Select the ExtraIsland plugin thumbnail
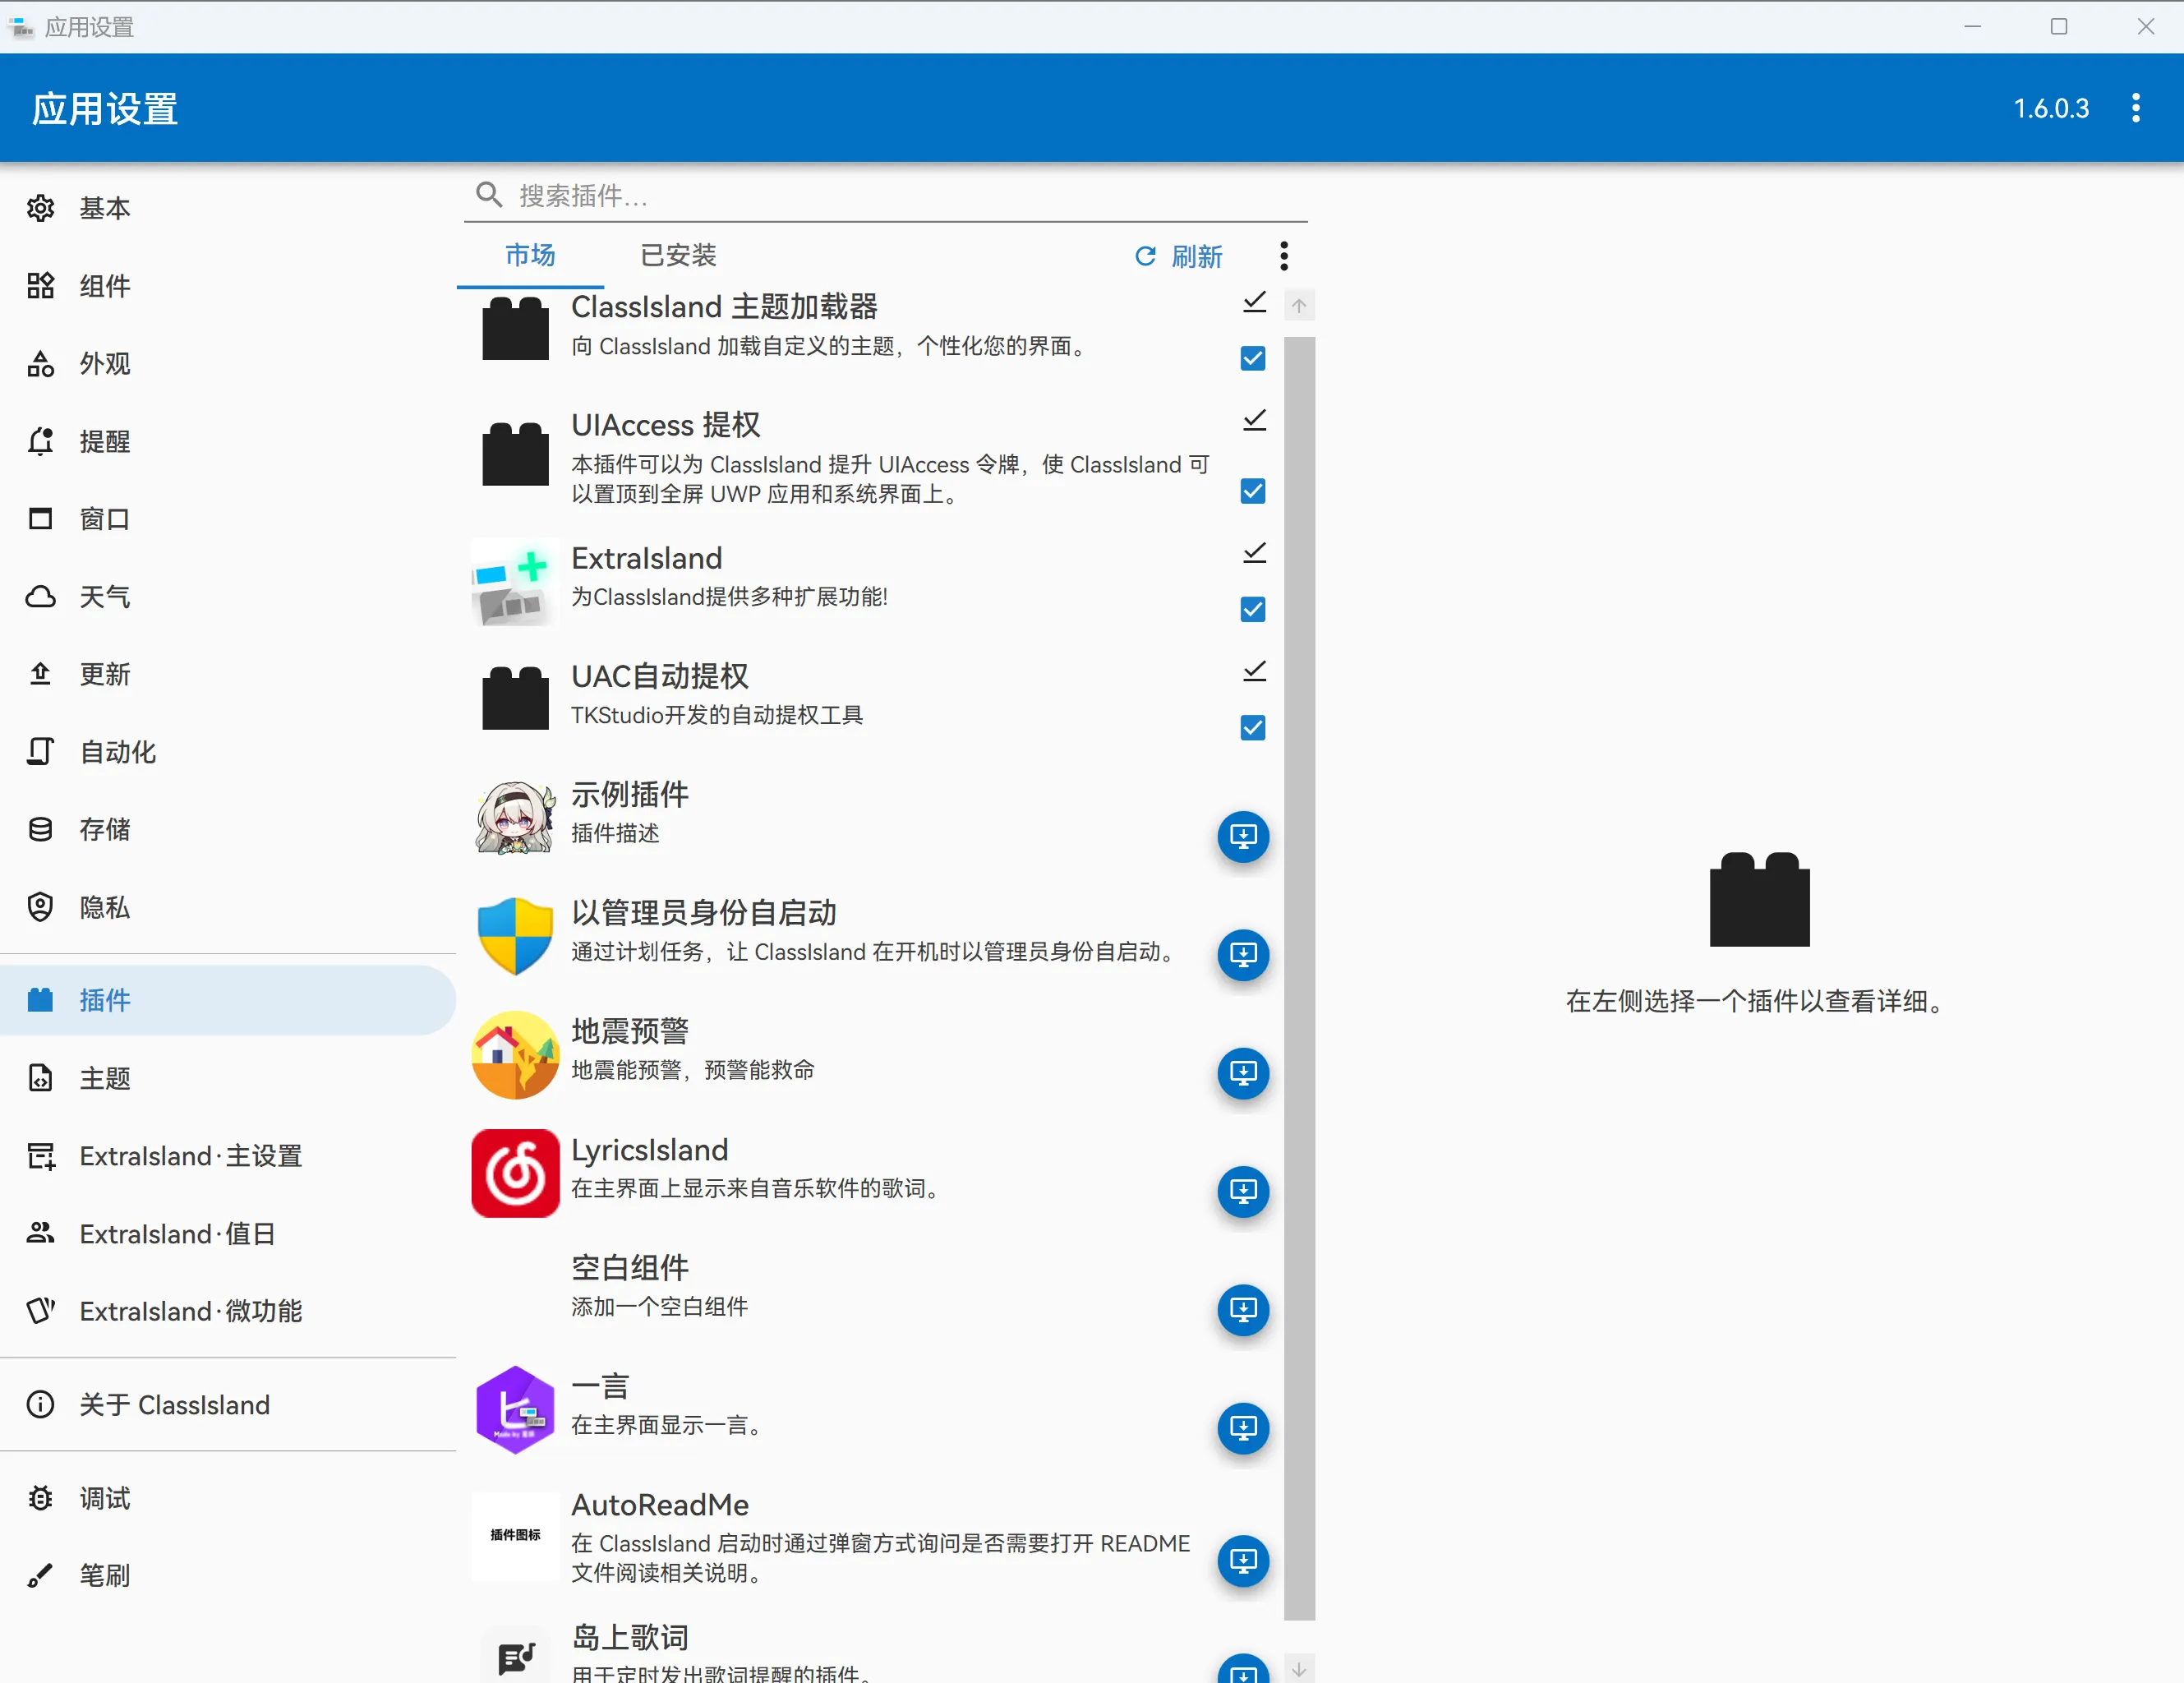 [x=515, y=582]
